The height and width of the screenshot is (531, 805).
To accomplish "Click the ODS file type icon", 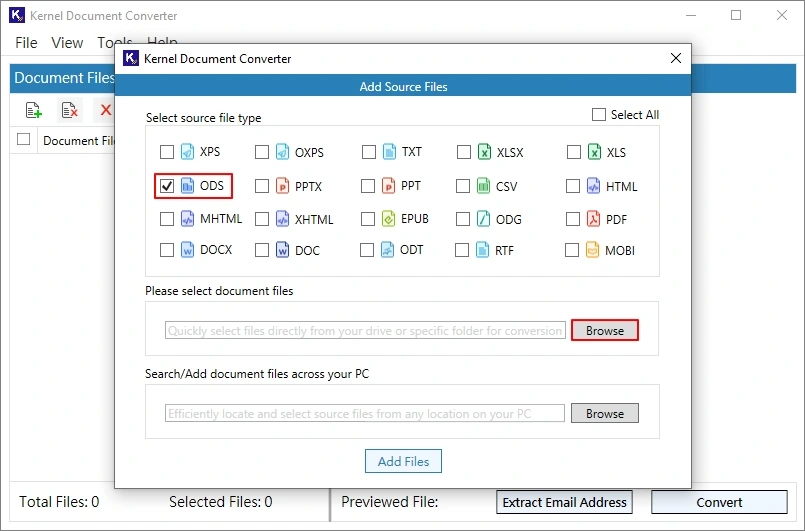I will point(187,185).
